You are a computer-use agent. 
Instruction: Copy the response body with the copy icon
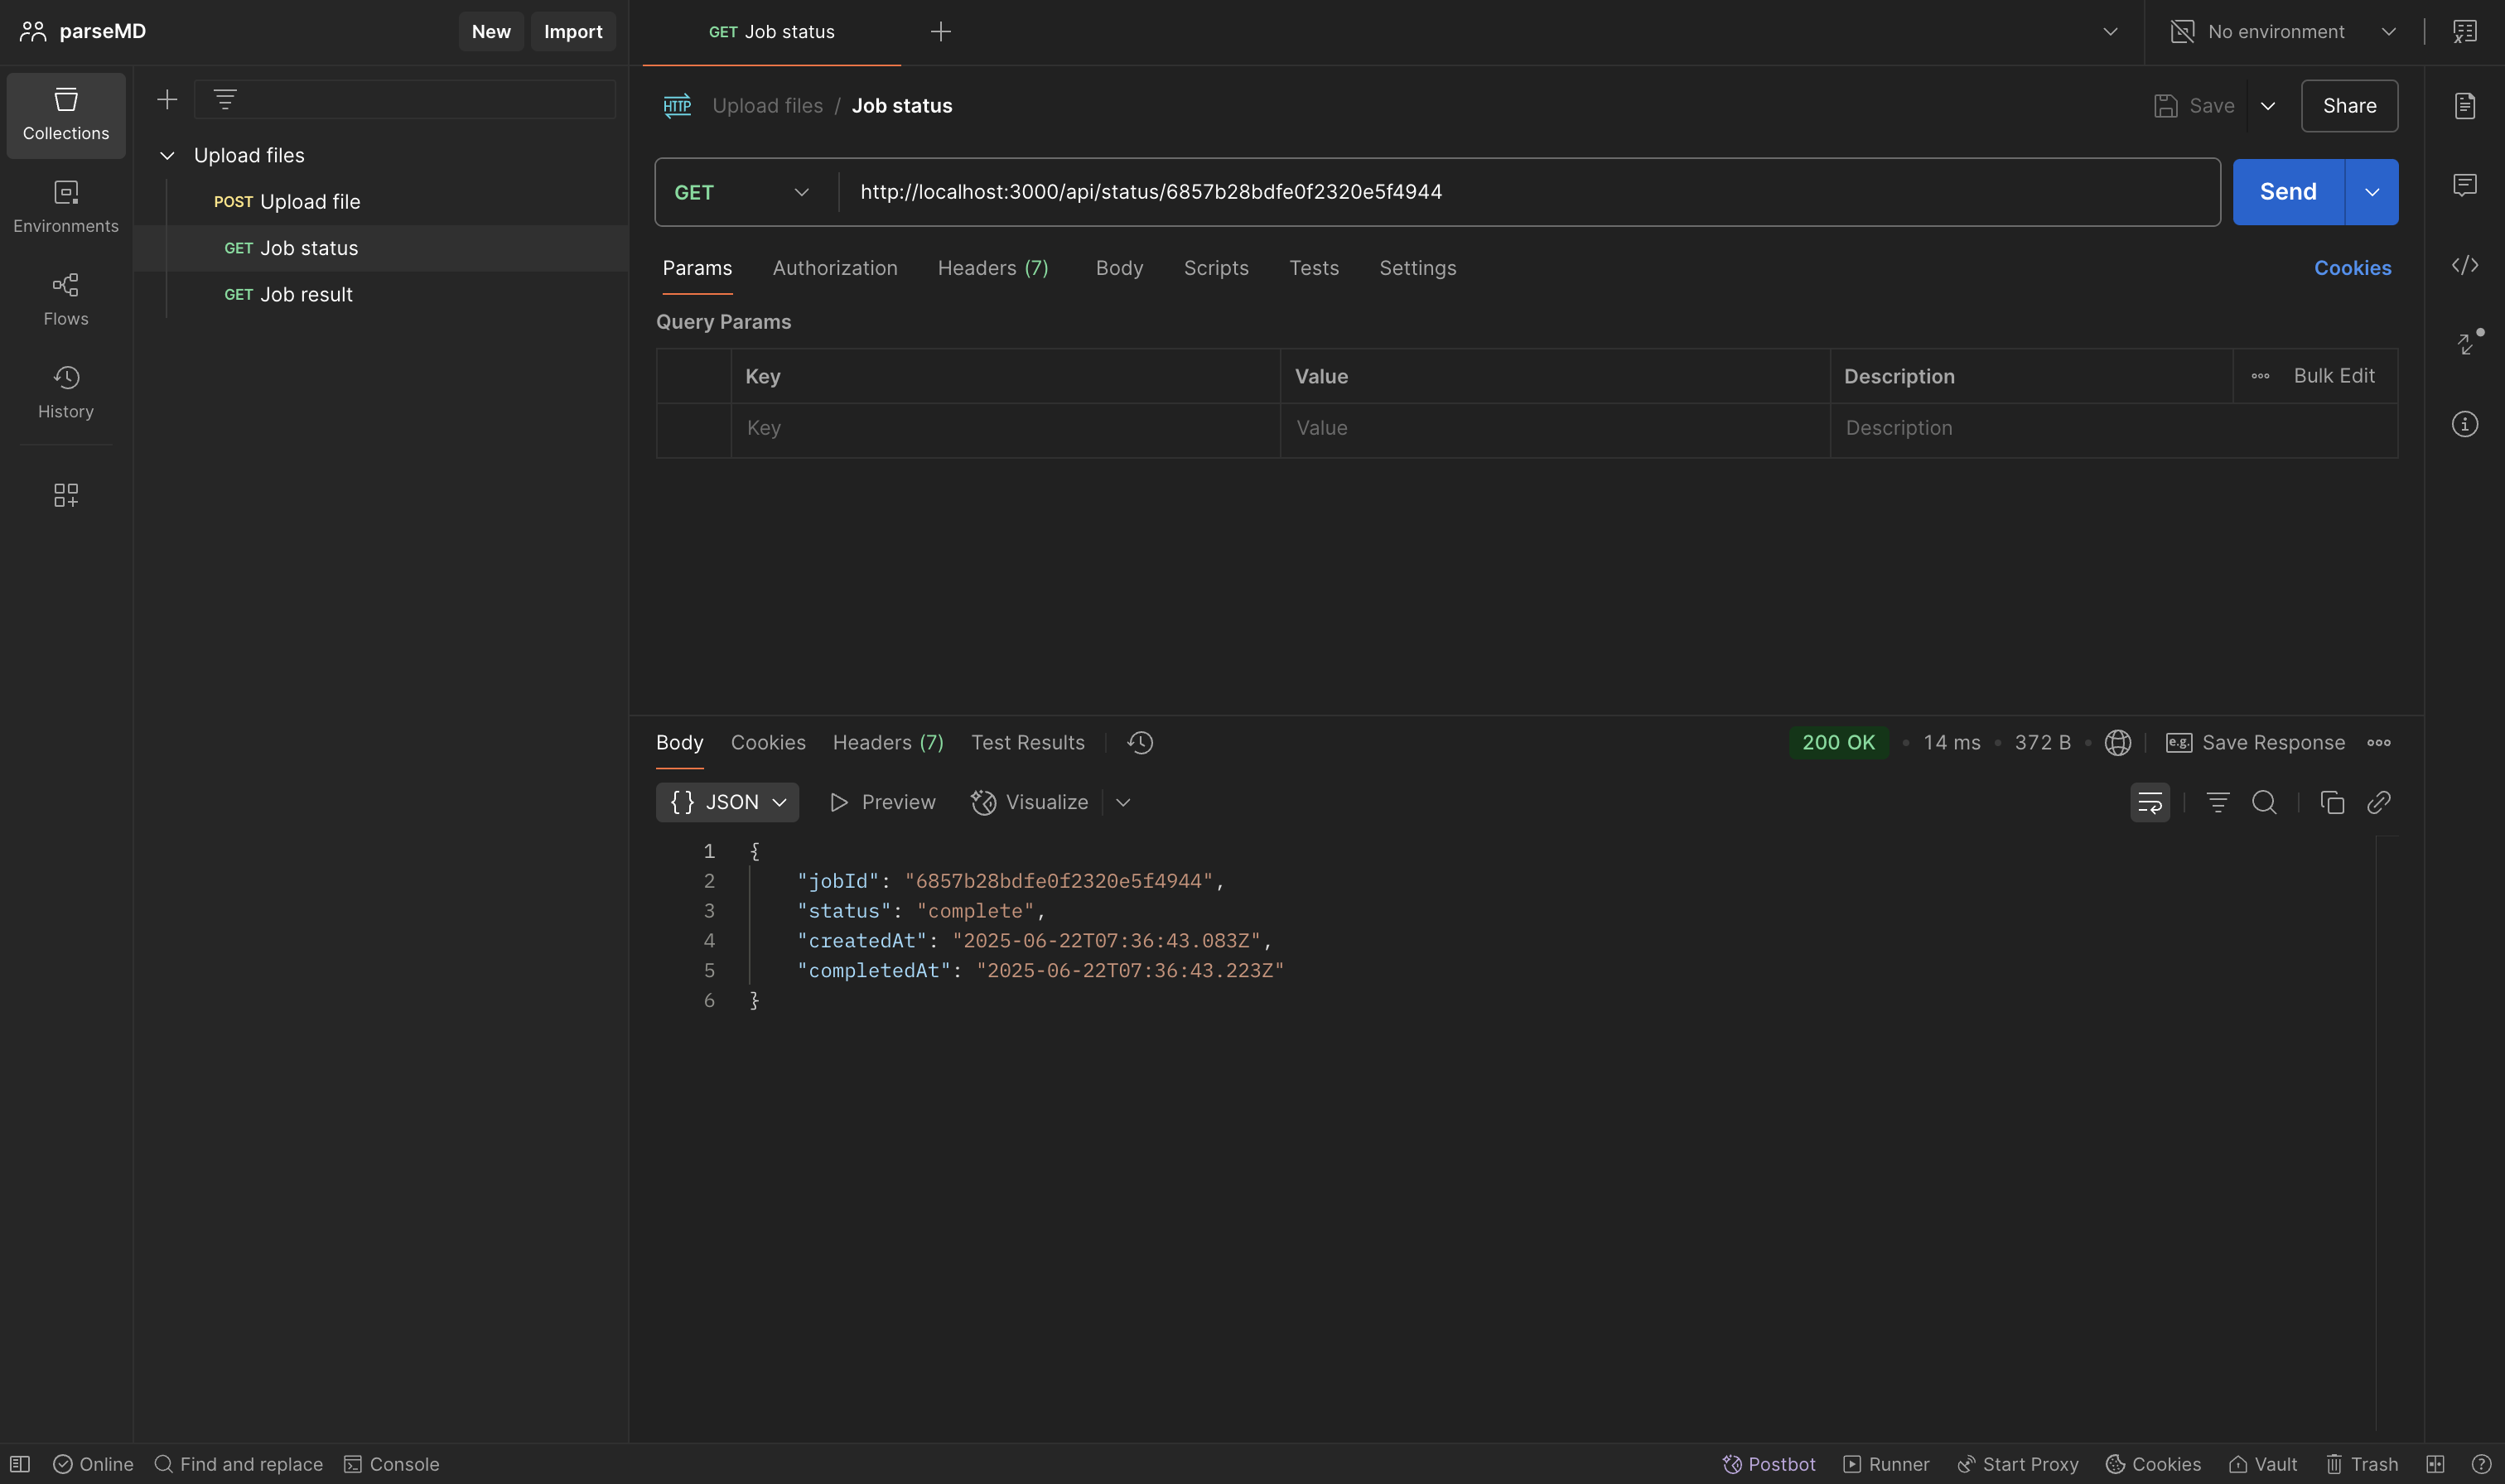[2332, 802]
